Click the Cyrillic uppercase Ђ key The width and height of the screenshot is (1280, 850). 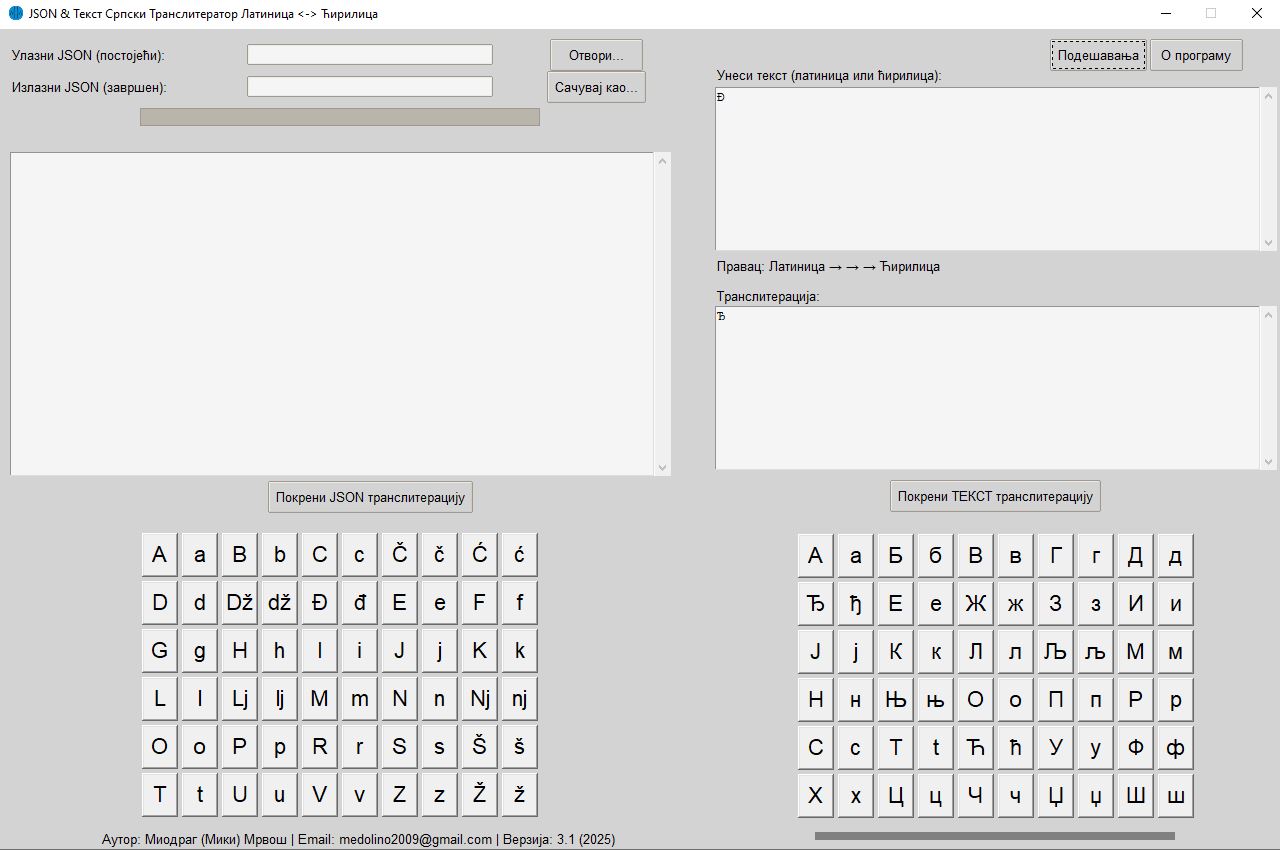[815, 603]
